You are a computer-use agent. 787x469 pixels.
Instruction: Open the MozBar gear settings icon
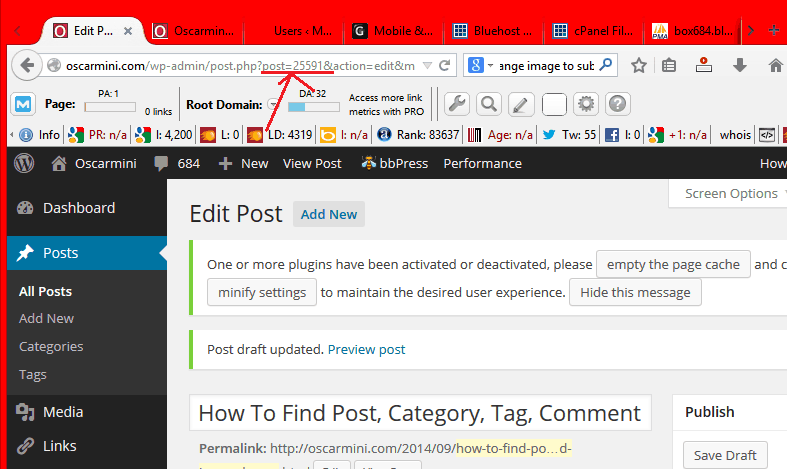coord(585,104)
